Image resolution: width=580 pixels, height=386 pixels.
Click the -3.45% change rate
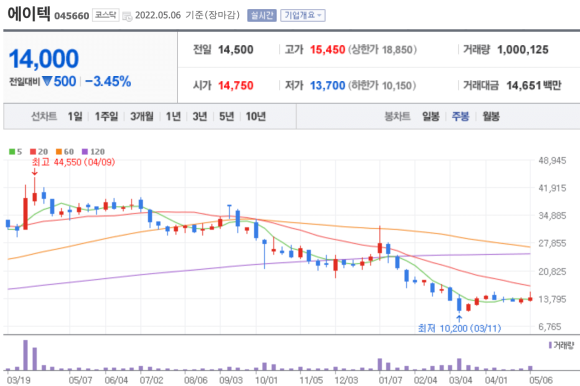[108, 81]
